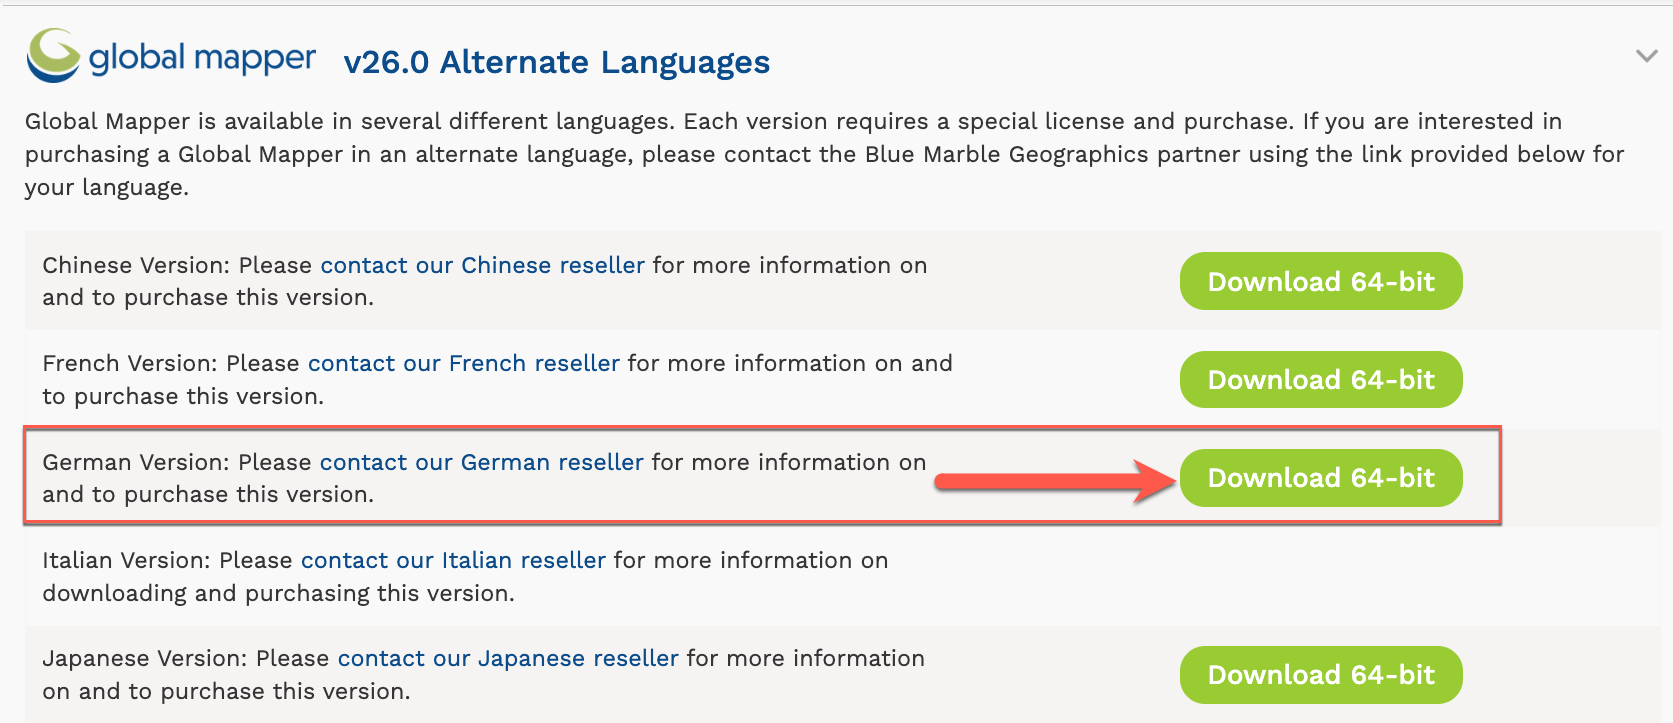Download the 64-bit German version
This screenshot has height=723, width=1673.
tap(1321, 478)
